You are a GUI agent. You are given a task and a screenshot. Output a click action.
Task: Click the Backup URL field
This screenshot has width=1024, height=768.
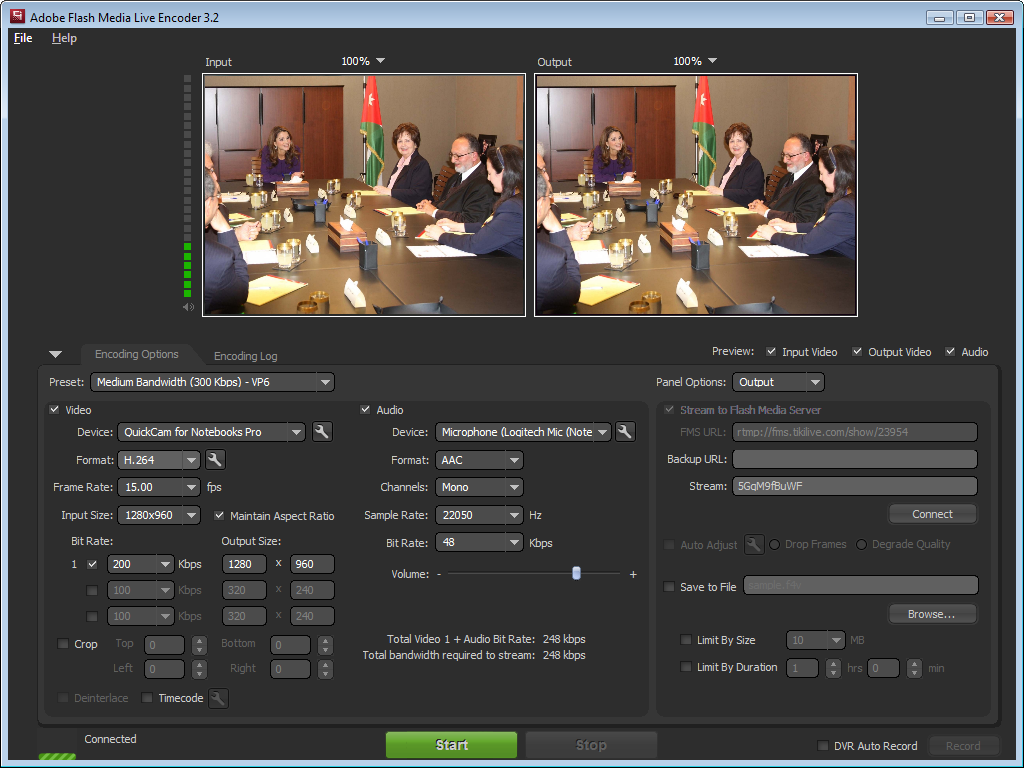click(x=855, y=459)
